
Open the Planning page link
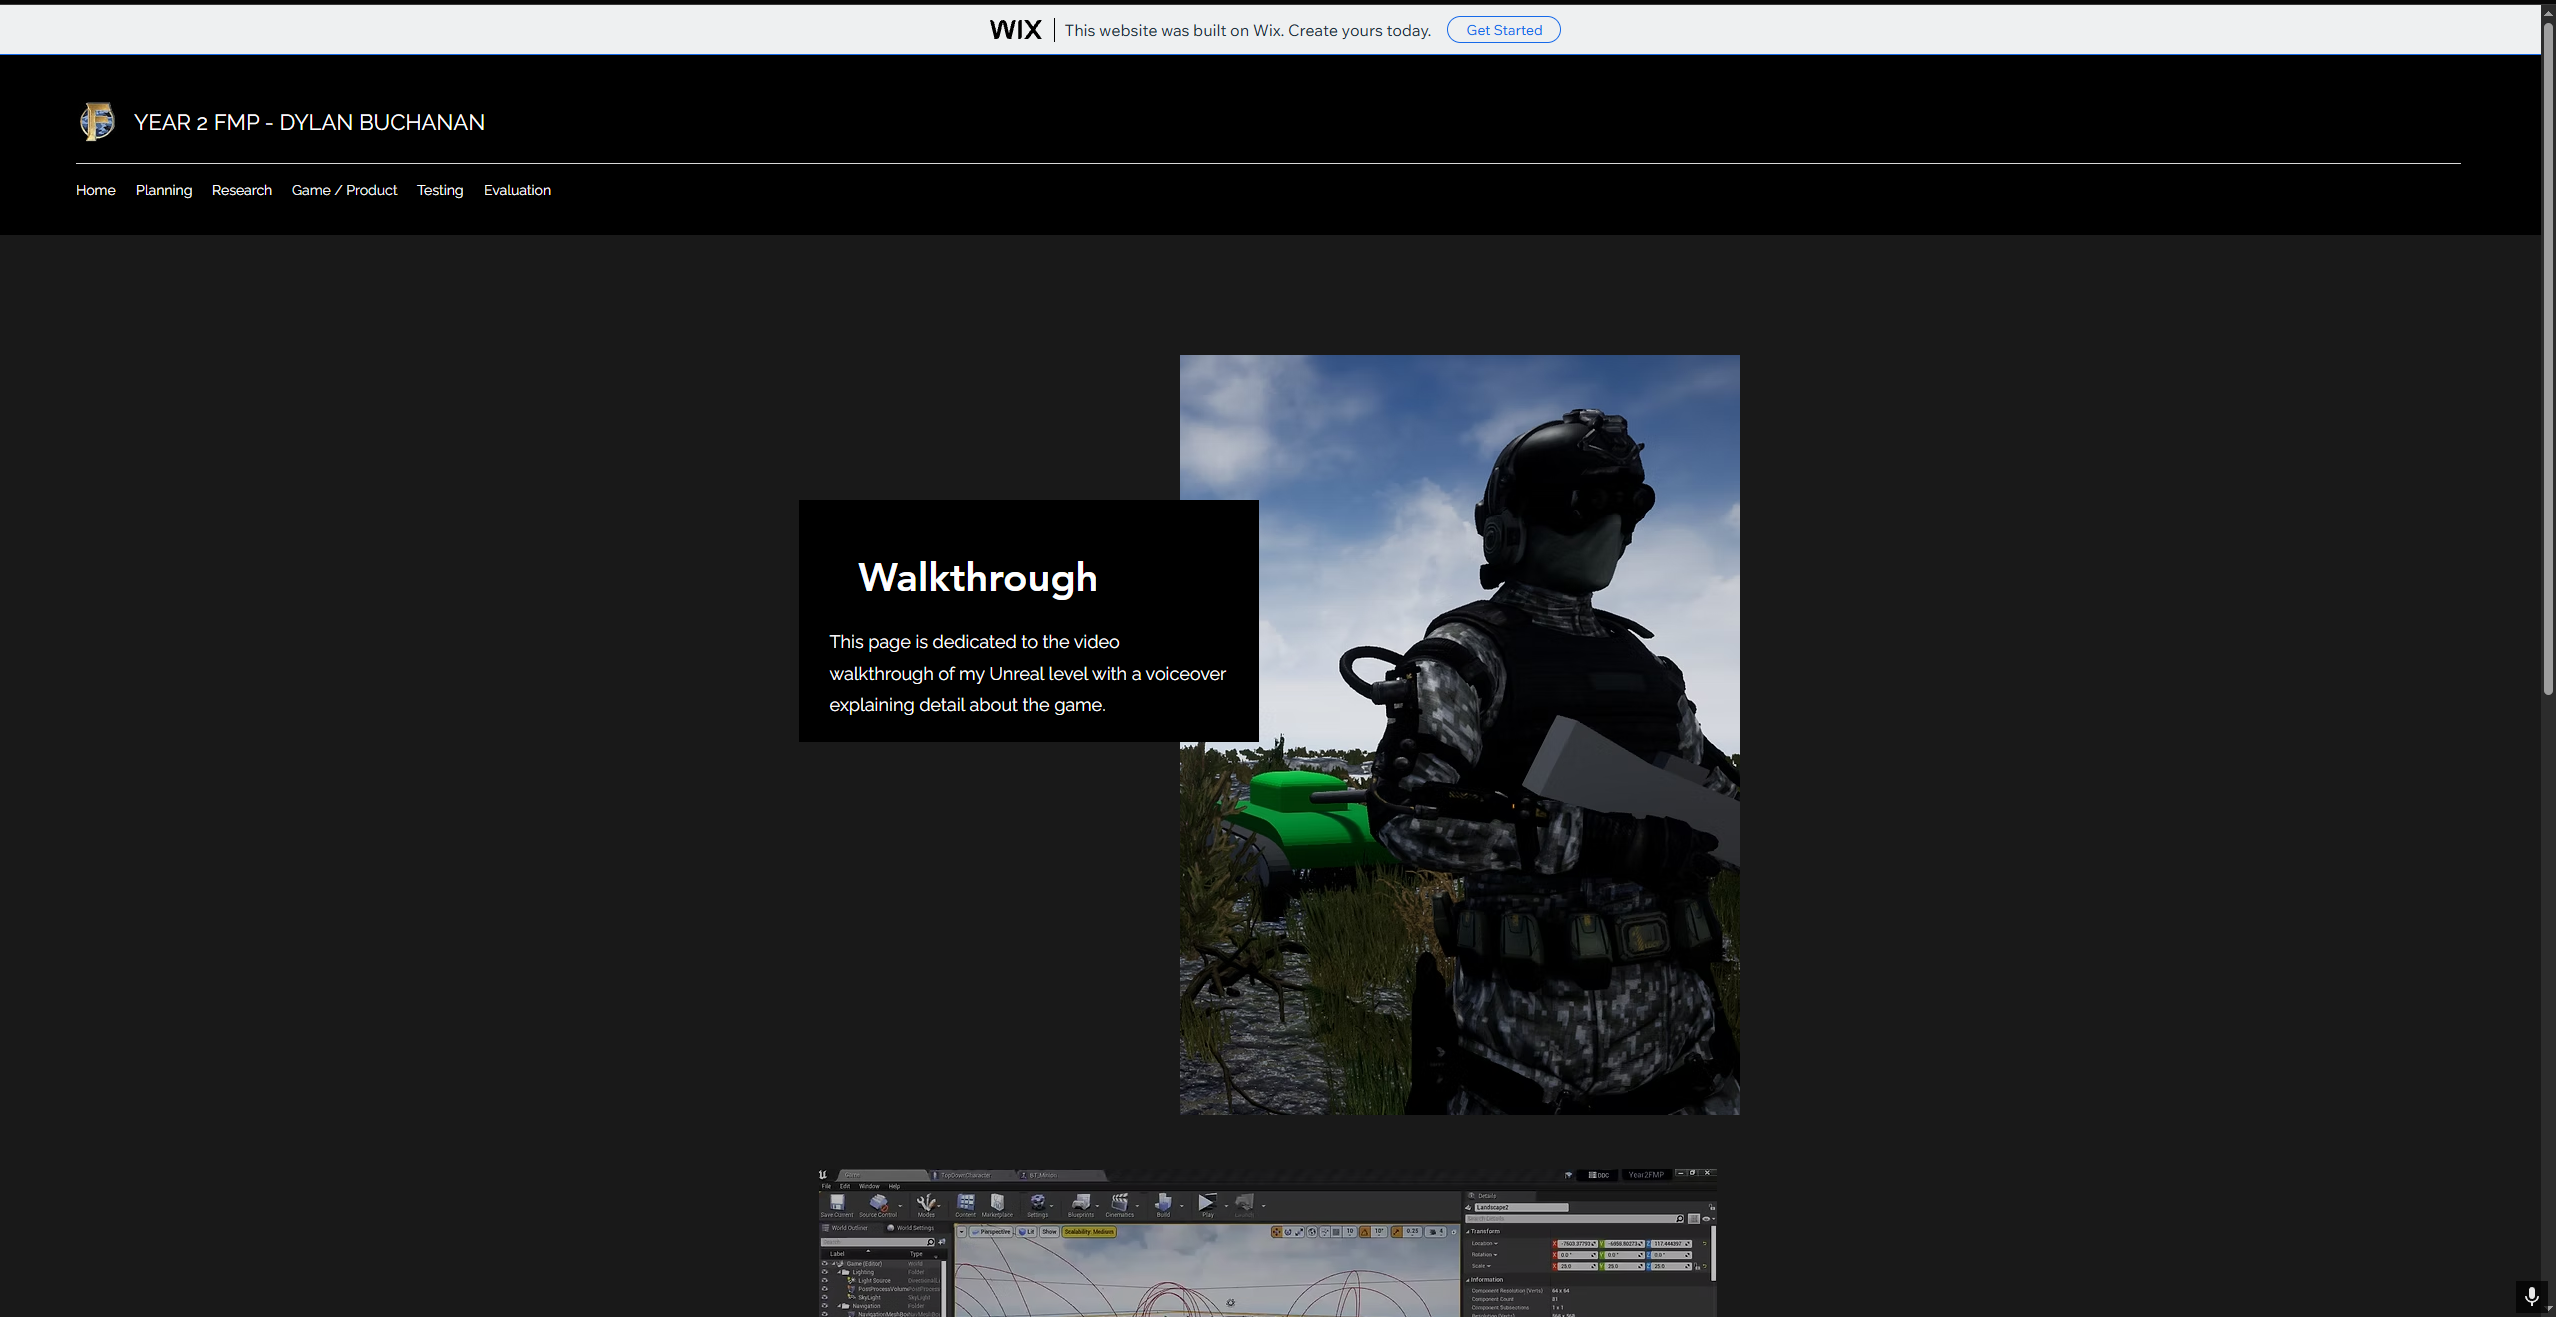(x=164, y=190)
